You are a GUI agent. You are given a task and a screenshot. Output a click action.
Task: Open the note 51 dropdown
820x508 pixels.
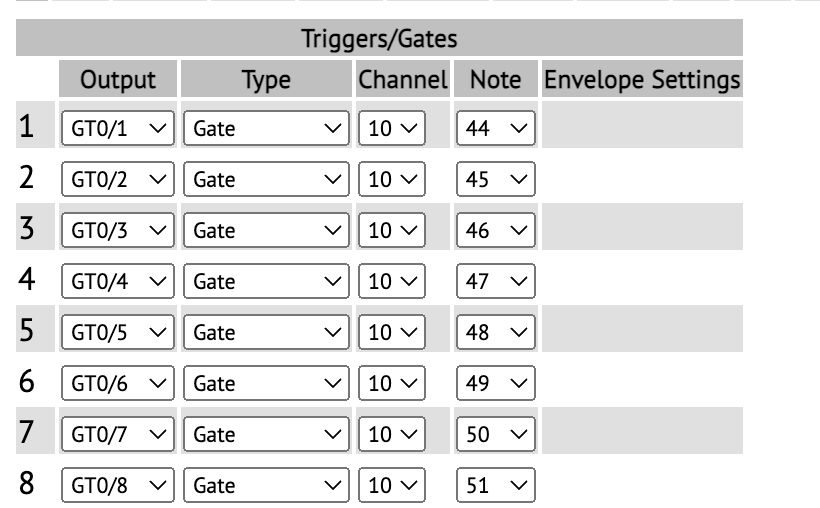[496, 486]
